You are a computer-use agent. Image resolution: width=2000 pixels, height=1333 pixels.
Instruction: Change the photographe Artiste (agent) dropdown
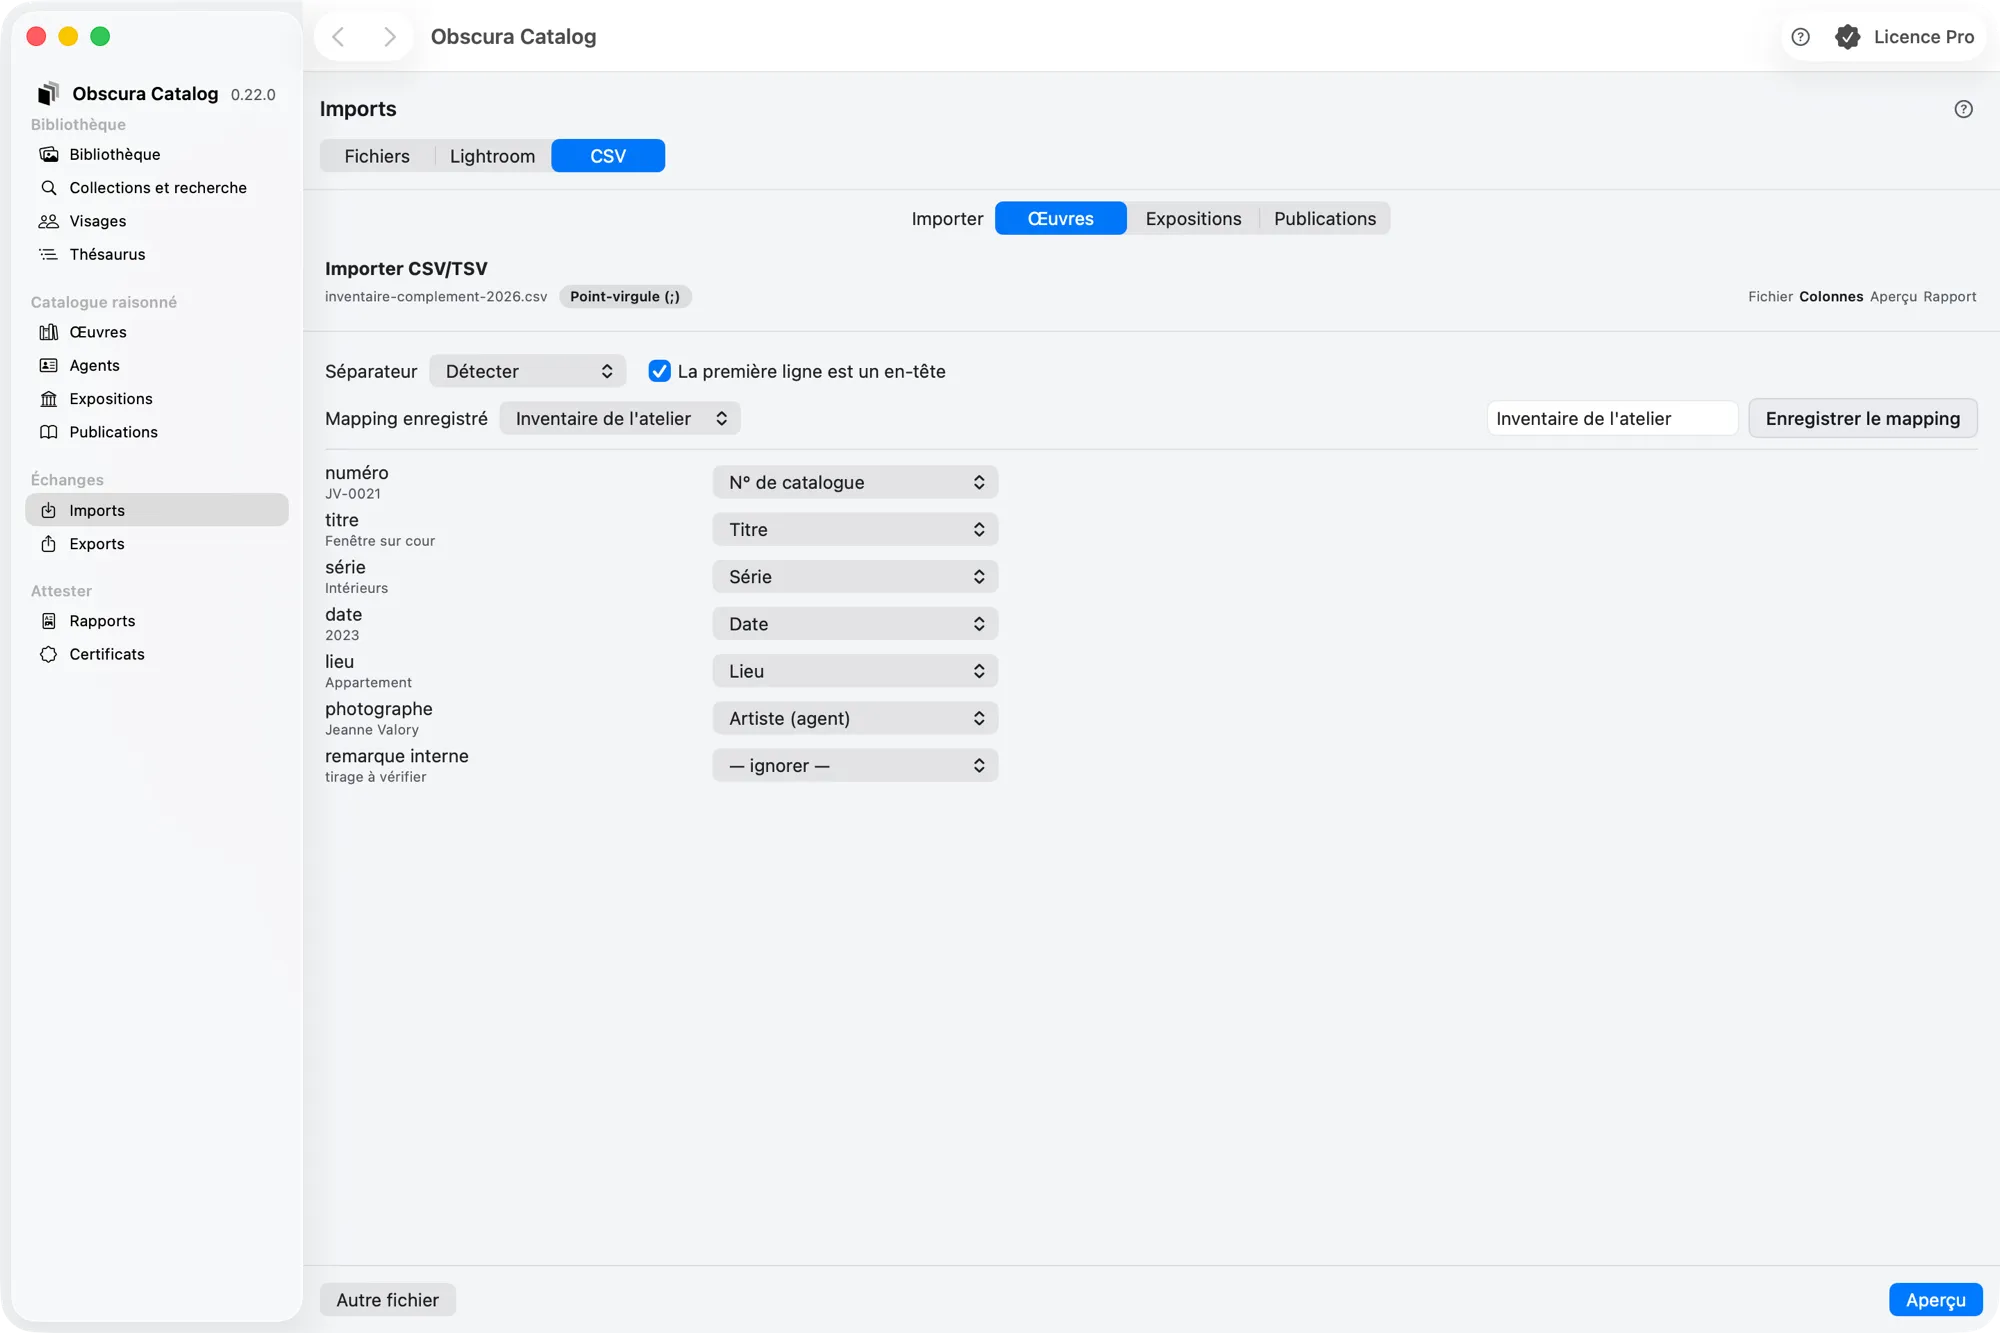855,718
